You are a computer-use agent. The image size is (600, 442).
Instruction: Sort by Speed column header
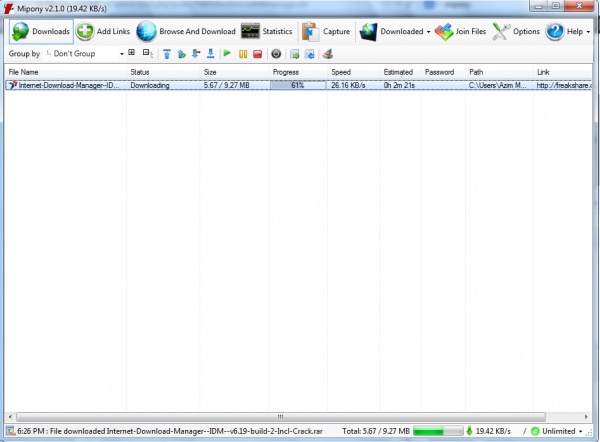tap(353, 72)
